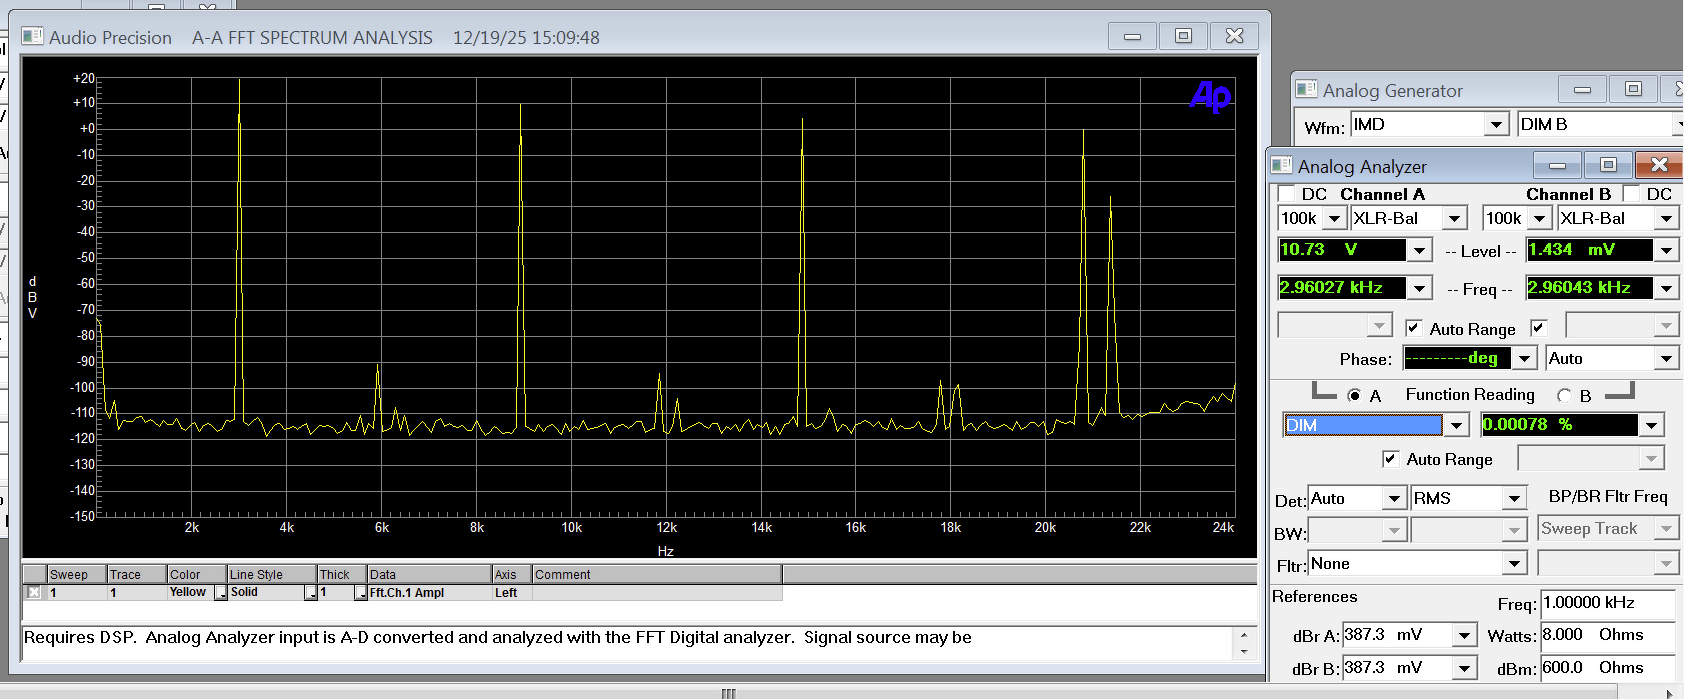1684x699 pixels.
Task: Open Channel A XLR-Bal source dropdown
Action: click(x=1455, y=218)
